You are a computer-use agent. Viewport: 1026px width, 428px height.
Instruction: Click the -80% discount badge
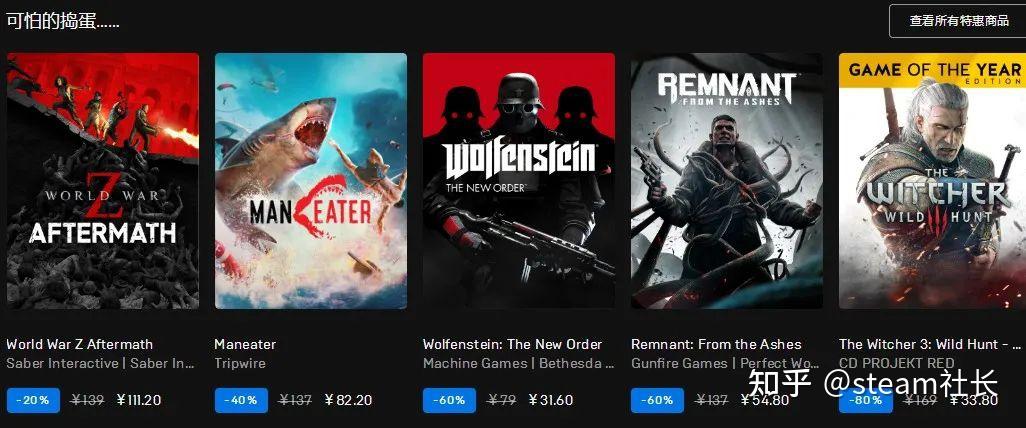pos(865,401)
